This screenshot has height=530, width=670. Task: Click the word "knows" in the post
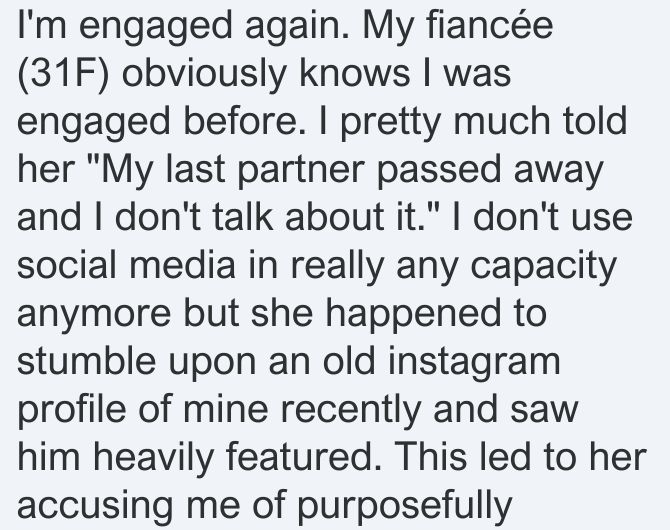(354, 73)
